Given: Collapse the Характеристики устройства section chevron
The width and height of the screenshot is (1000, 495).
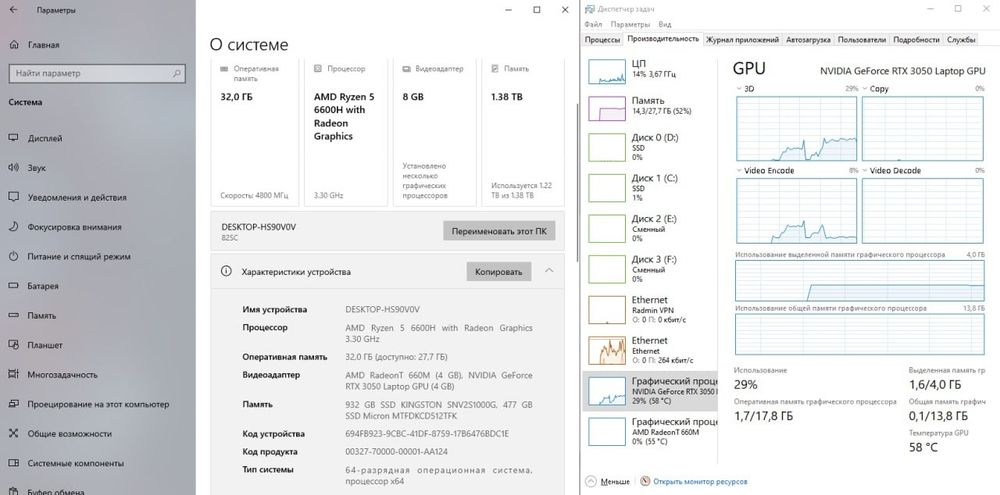Looking at the screenshot, I should pos(549,271).
